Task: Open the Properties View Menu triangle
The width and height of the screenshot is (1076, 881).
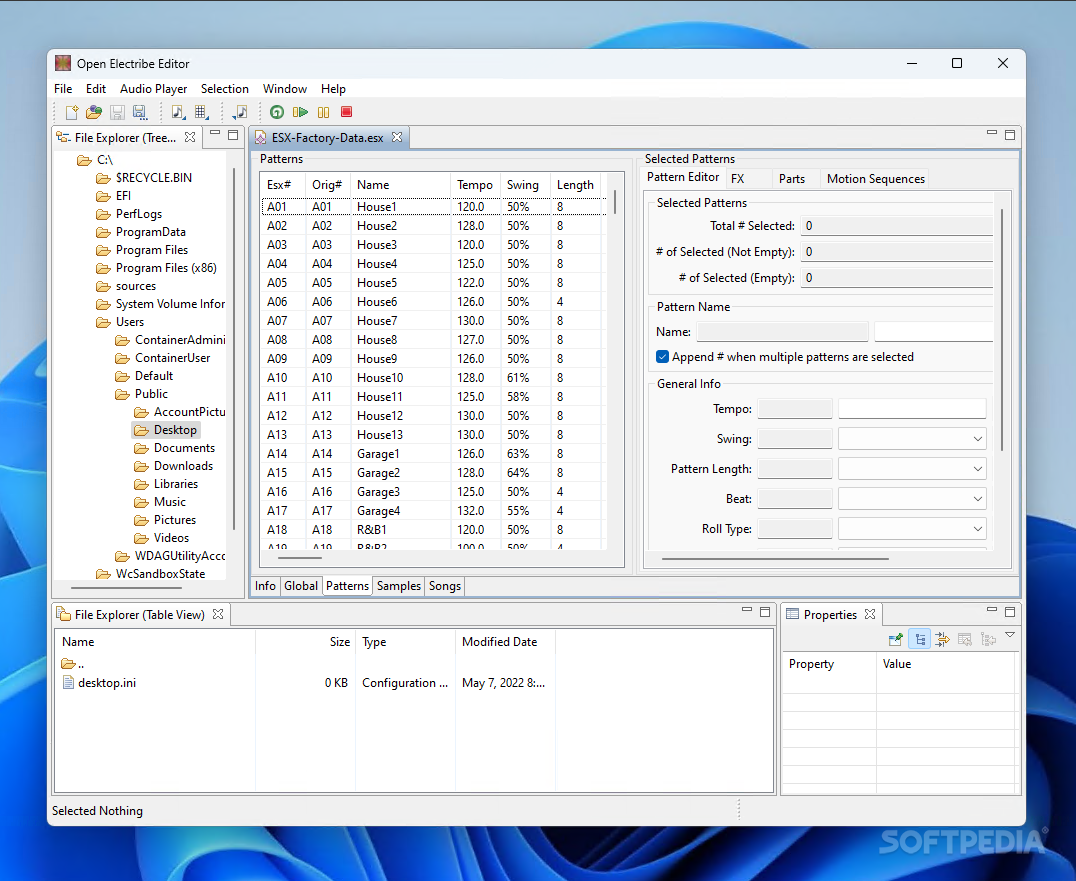Action: [1010, 635]
